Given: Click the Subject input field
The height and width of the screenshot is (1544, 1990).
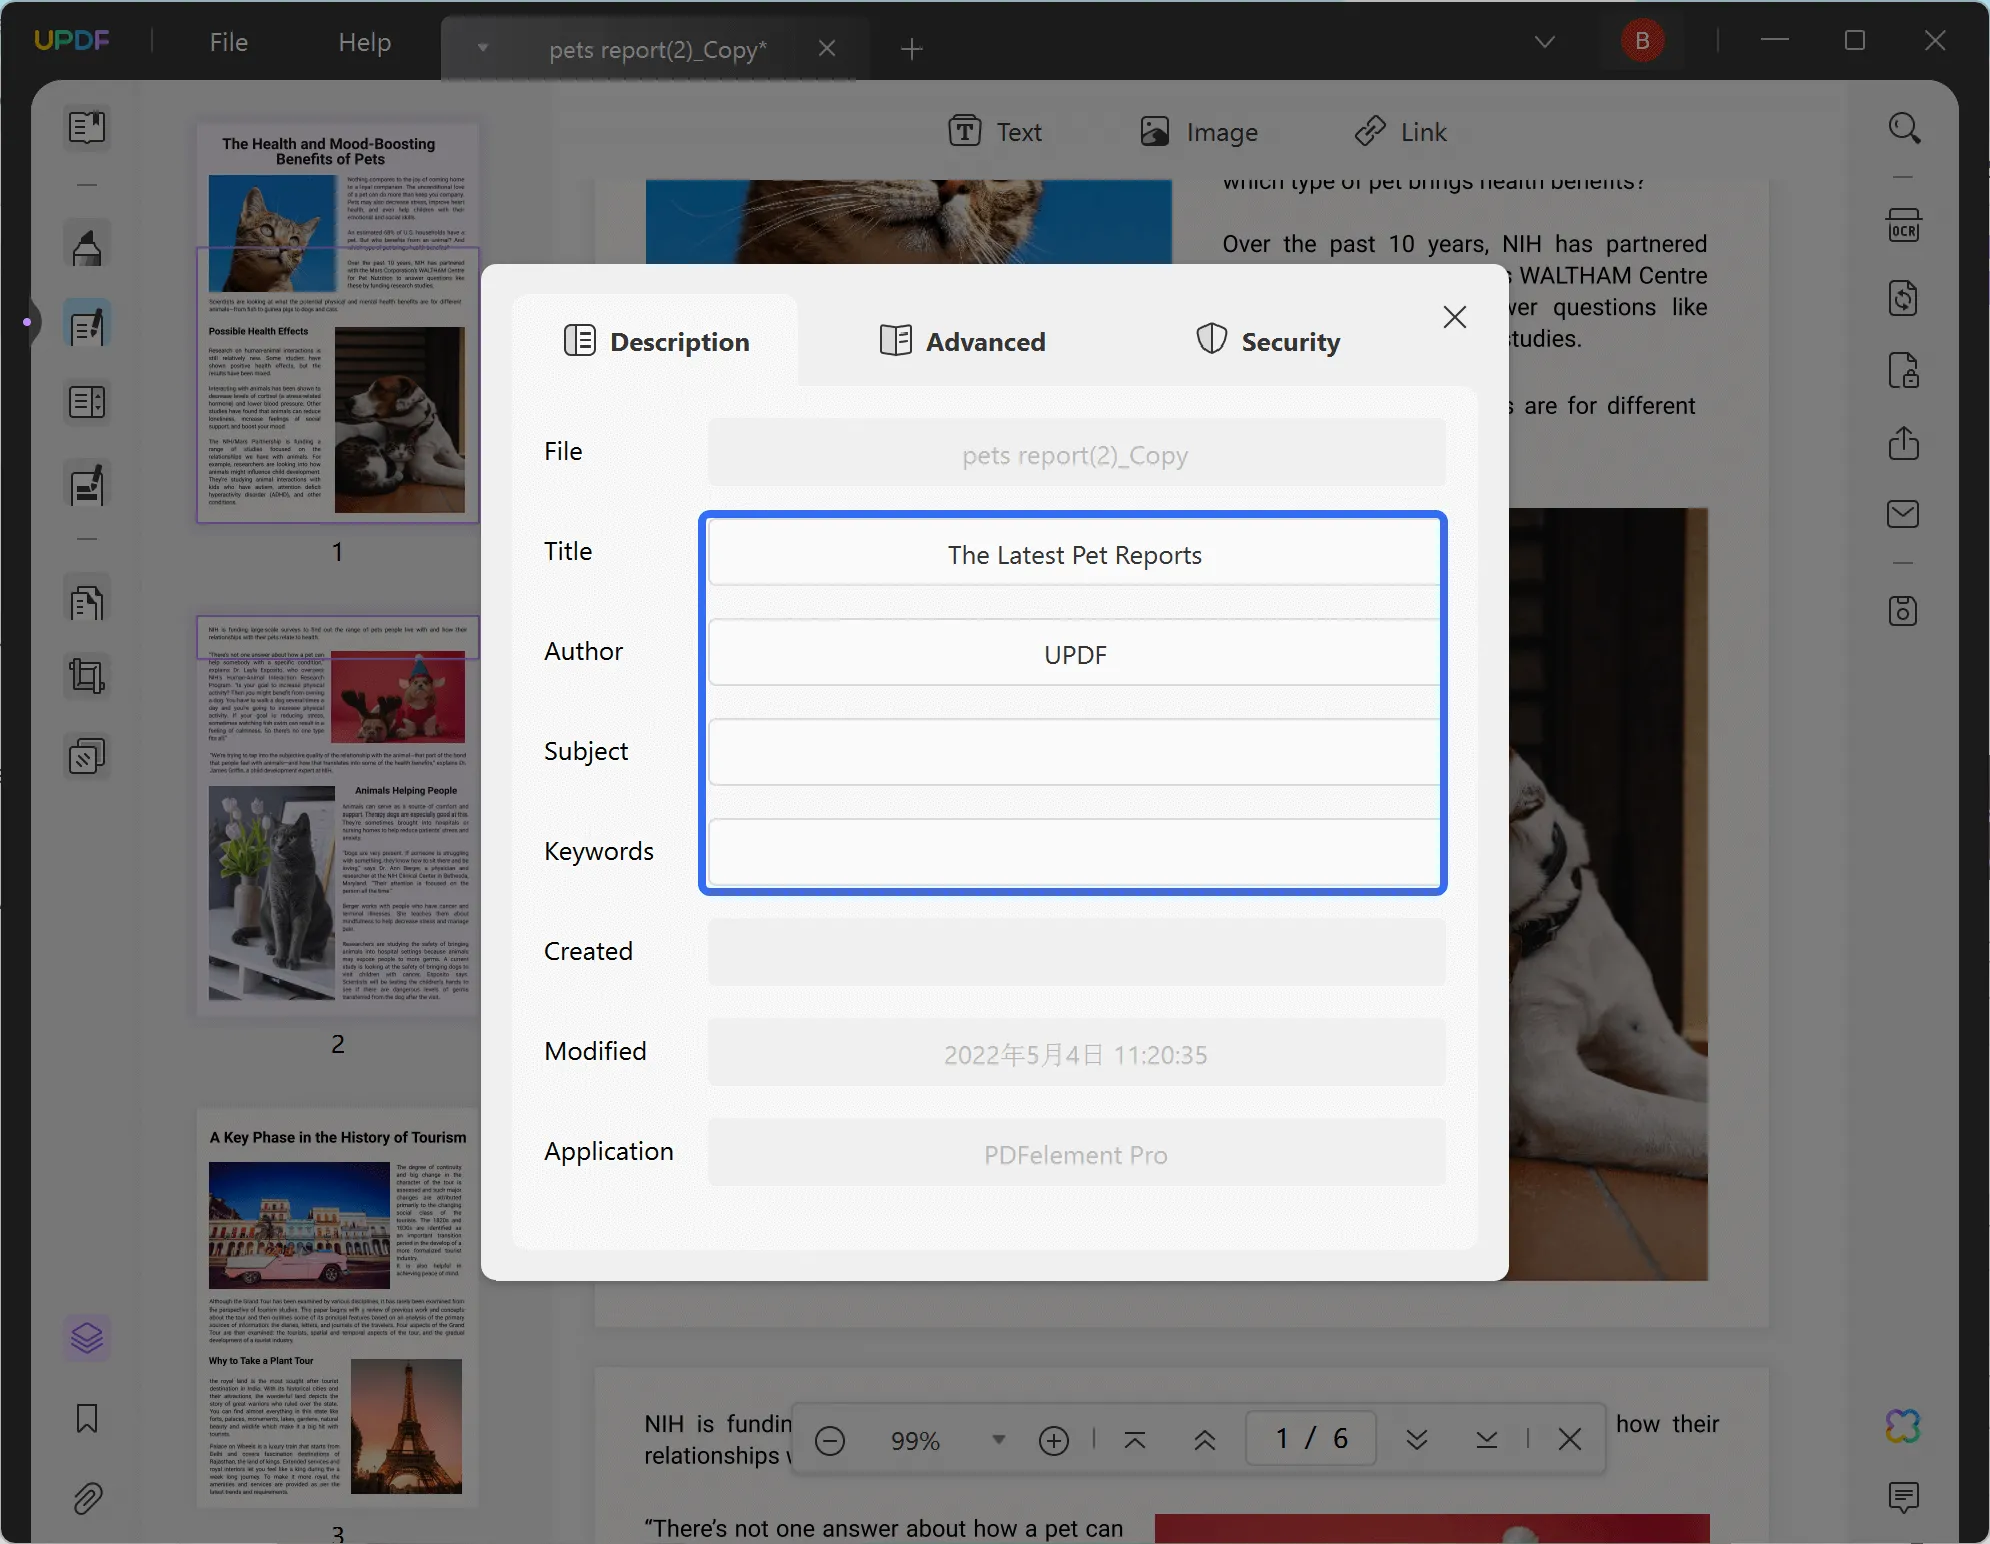Looking at the screenshot, I should [x=1076, y=751].
